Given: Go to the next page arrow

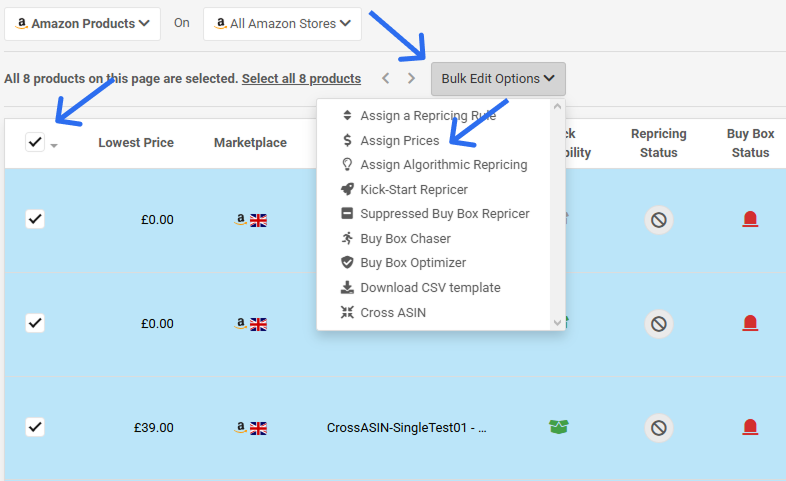Looking at the screenshot, I should click(412, 78).
